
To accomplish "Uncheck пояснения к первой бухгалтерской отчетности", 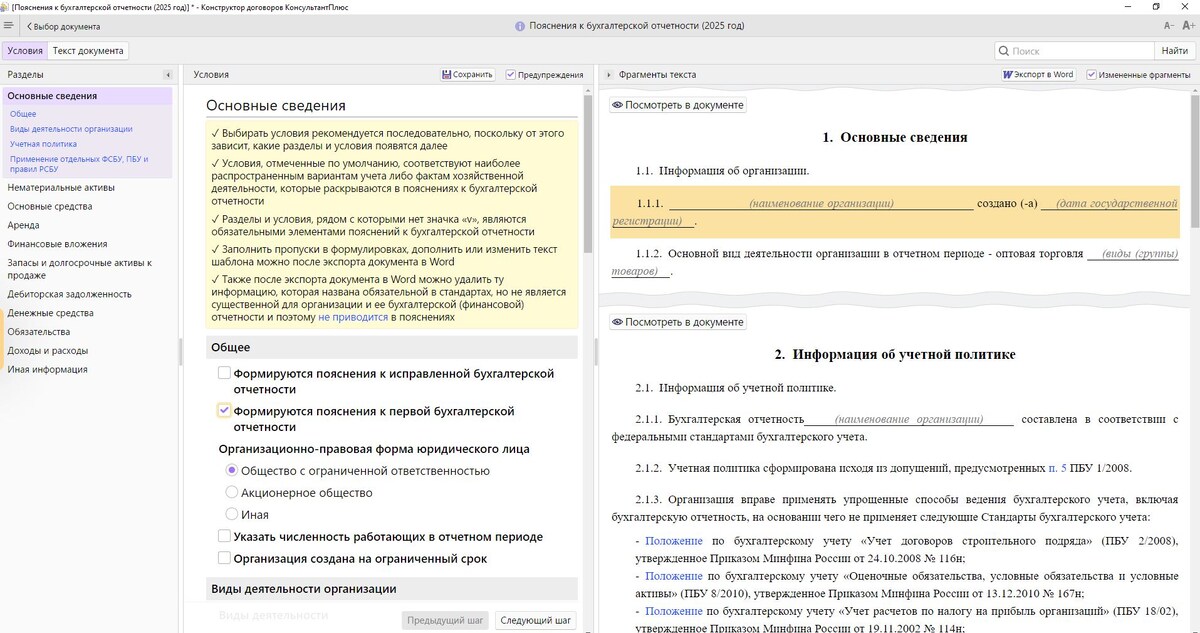I will (224, 411).
